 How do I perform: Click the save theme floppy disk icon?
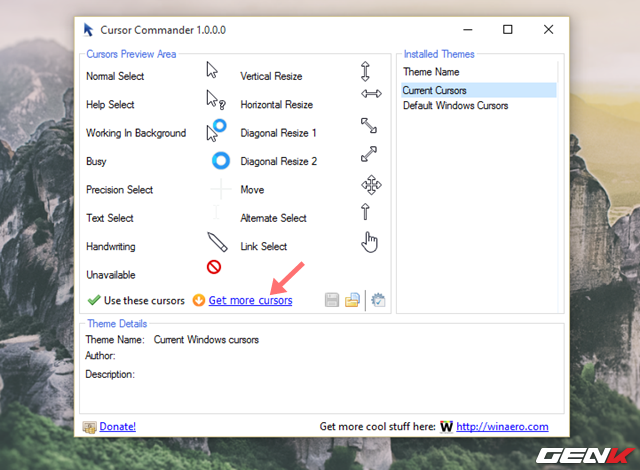(332, 300)
